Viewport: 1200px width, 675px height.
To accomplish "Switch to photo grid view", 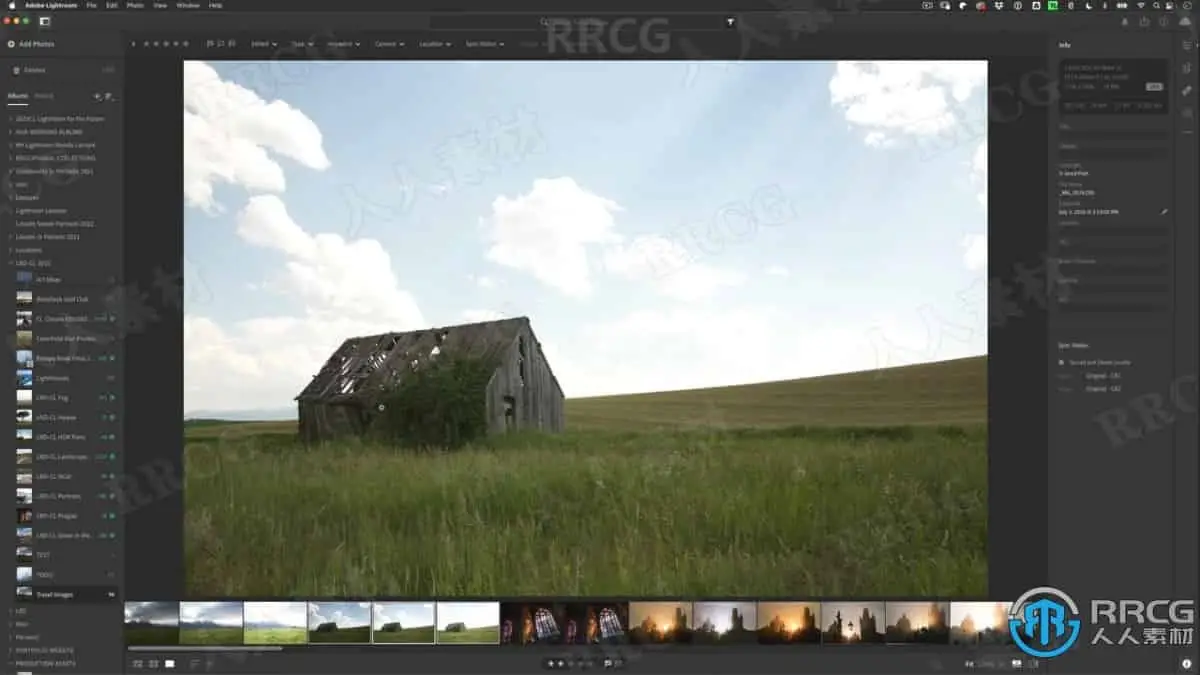I will [137, 663].
